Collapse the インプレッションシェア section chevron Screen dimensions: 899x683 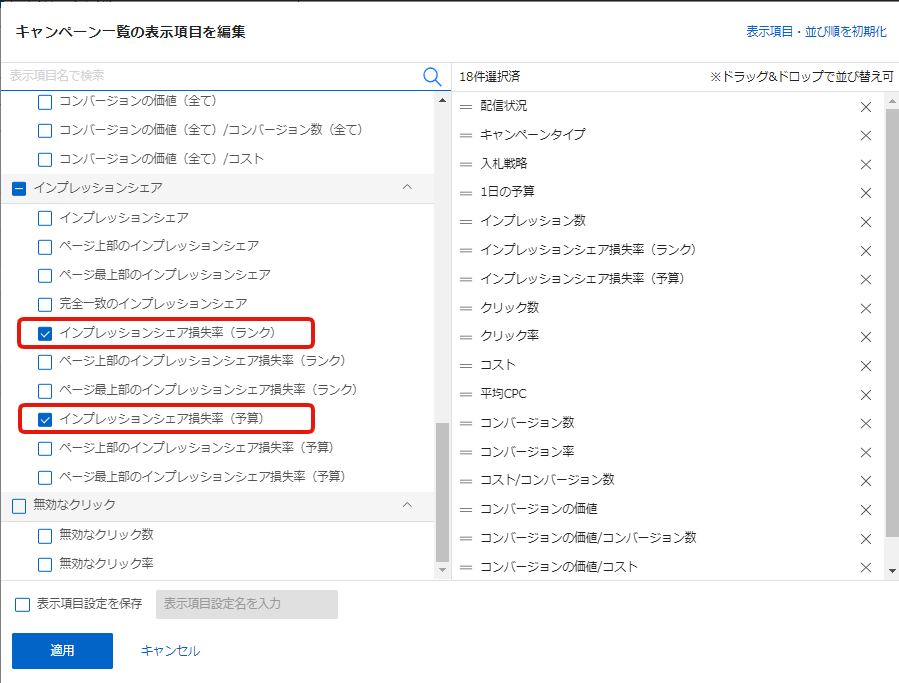point(408,188)
